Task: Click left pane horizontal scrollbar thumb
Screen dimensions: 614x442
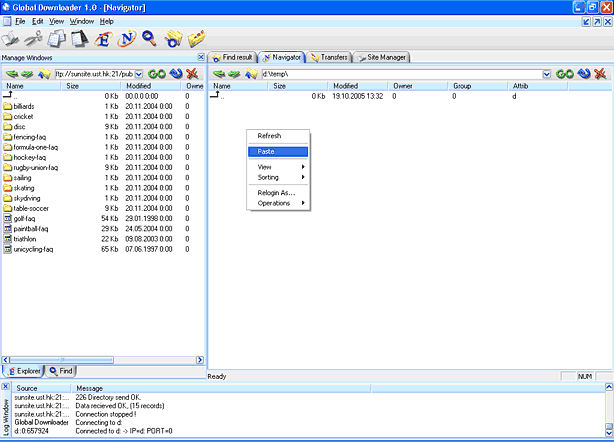Action: click(61, 360)
